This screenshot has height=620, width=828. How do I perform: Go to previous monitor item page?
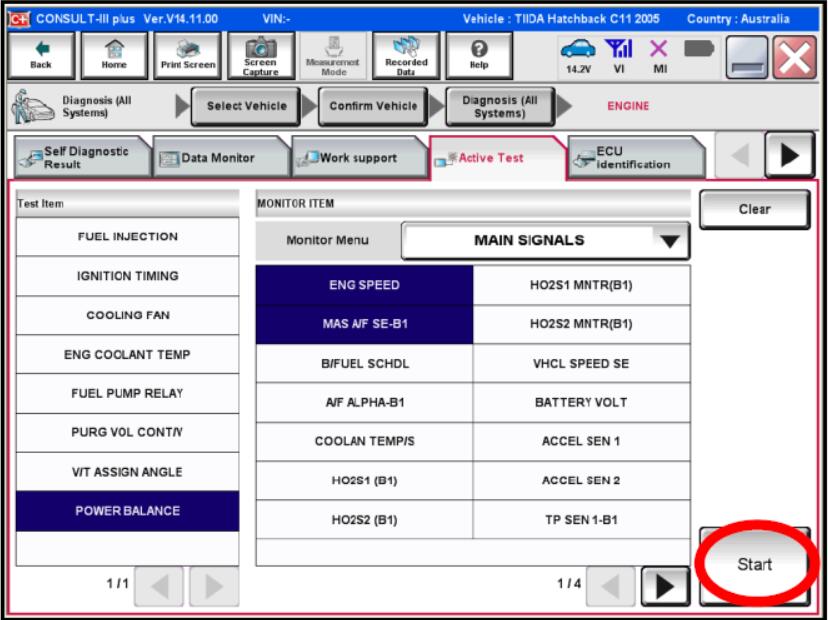tap(611, 586)
